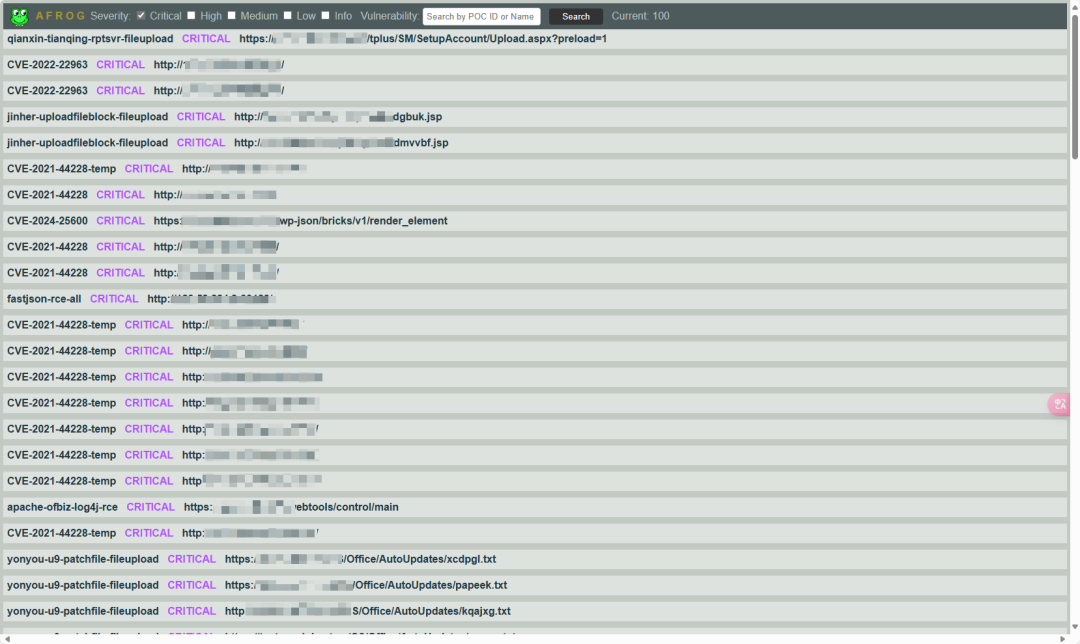Focus the Search by POC ID field
This screenshot has height=644, width=1080.
coord(481,16)
